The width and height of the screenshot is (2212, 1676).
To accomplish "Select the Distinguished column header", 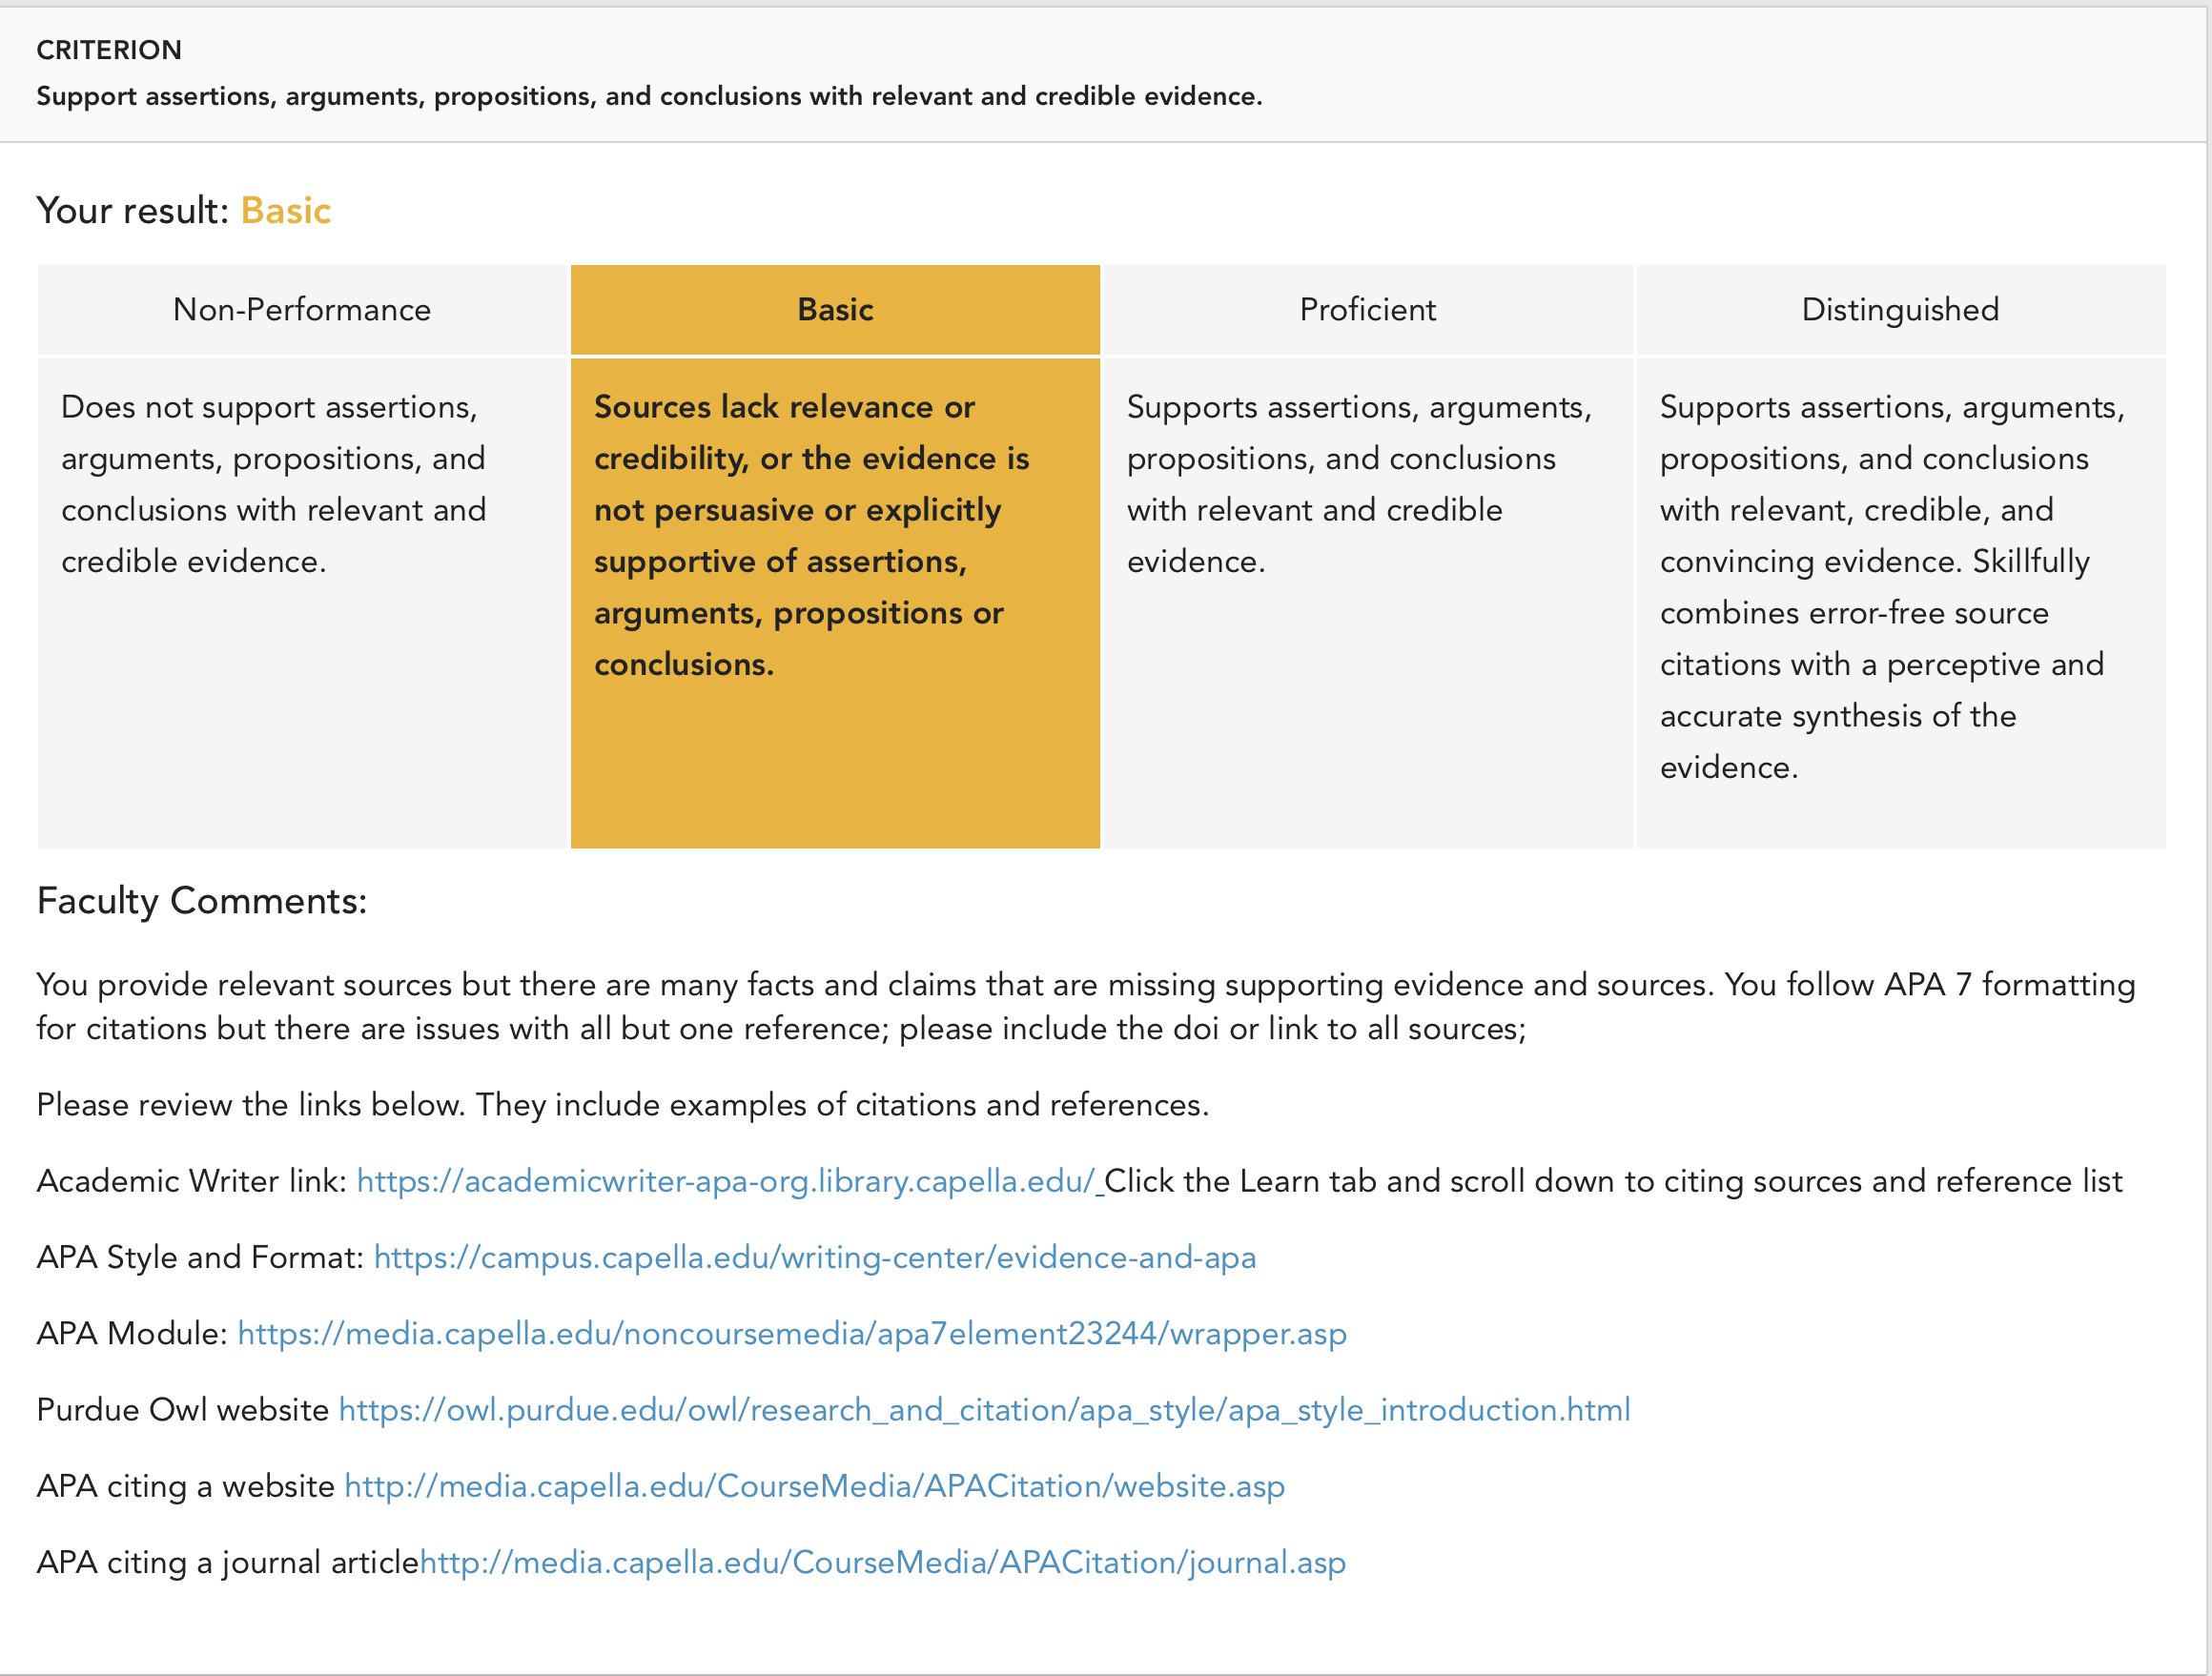I will click(x=1901, y=310).
